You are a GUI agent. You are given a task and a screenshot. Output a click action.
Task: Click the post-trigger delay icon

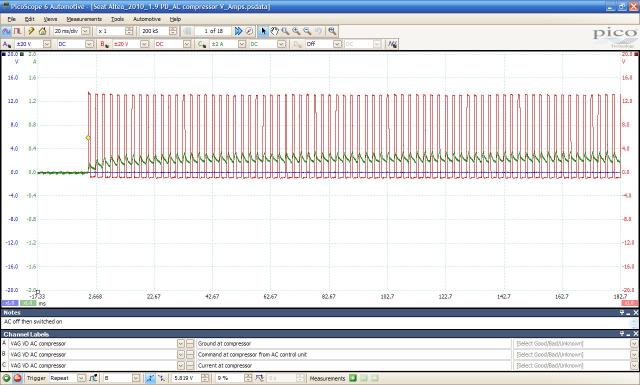[x=260, y=378]
